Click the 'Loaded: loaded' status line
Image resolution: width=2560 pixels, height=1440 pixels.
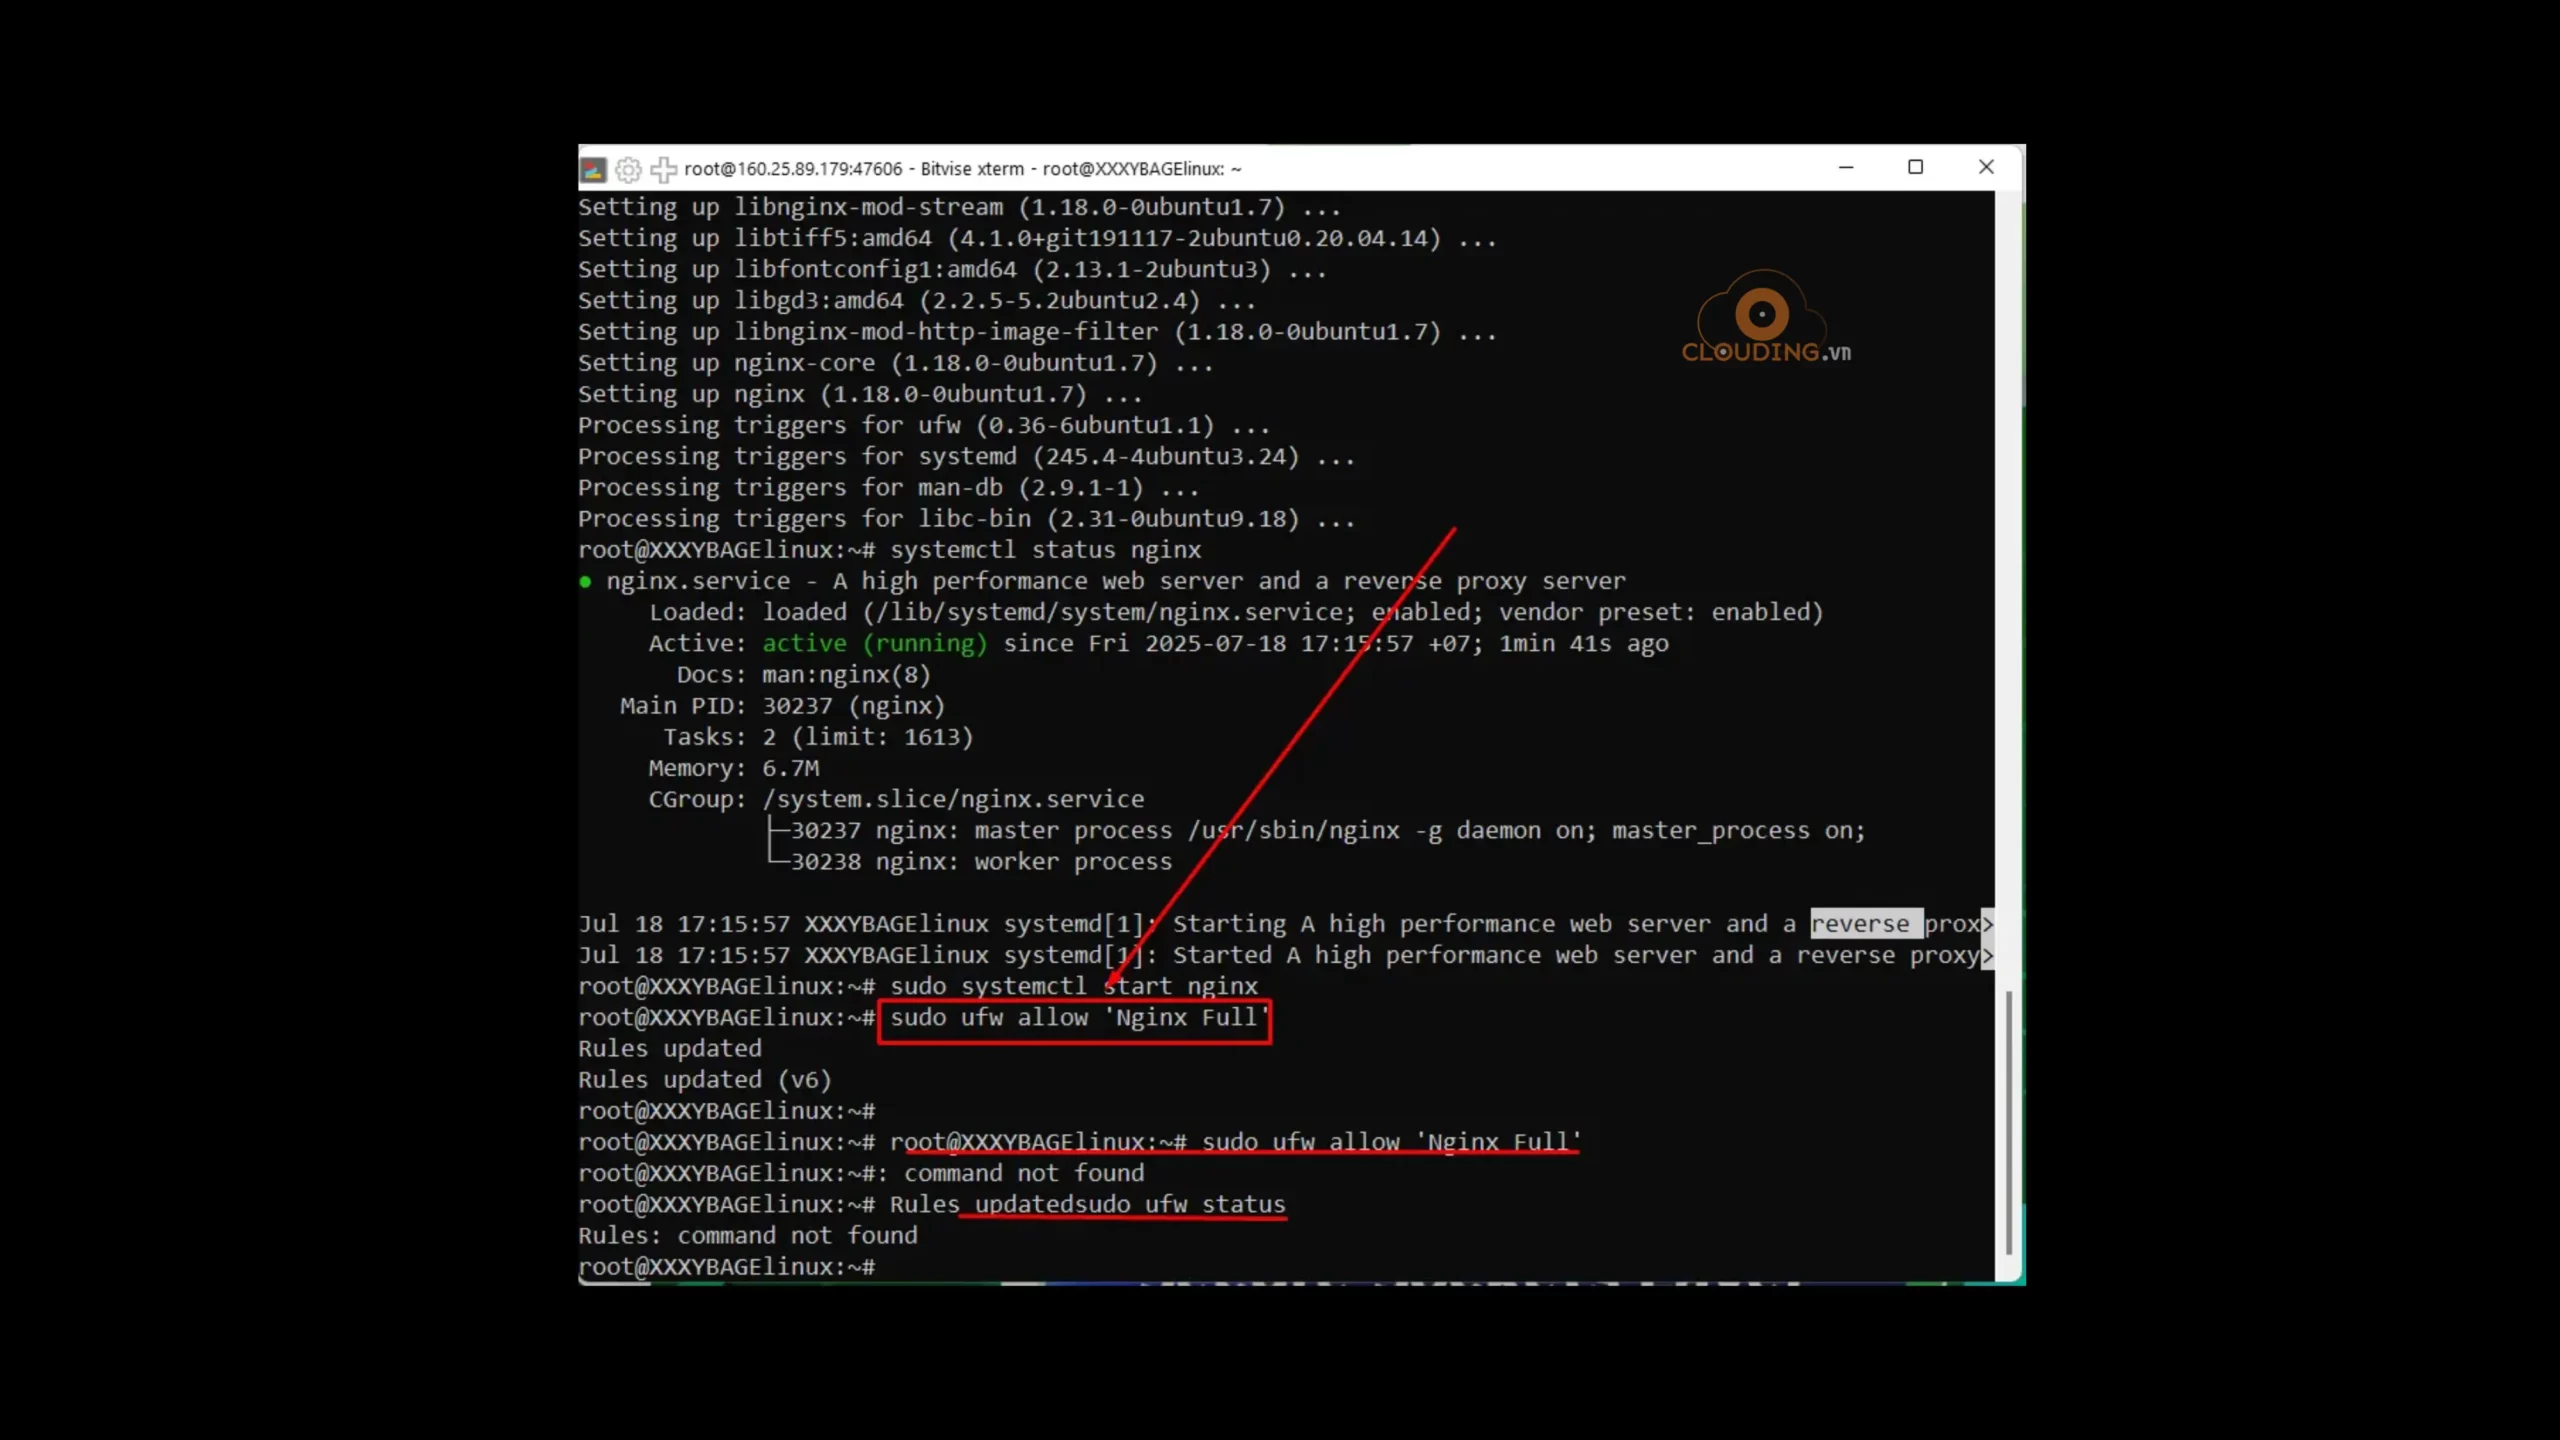click(1236, 612)
